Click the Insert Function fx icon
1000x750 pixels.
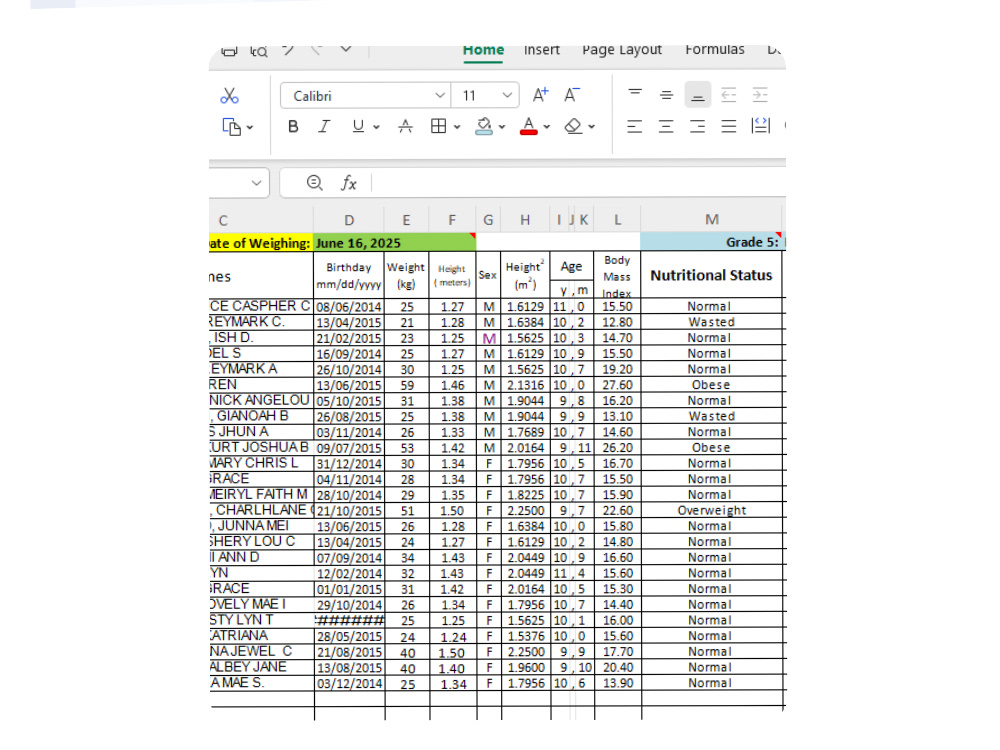pos(348,184)
